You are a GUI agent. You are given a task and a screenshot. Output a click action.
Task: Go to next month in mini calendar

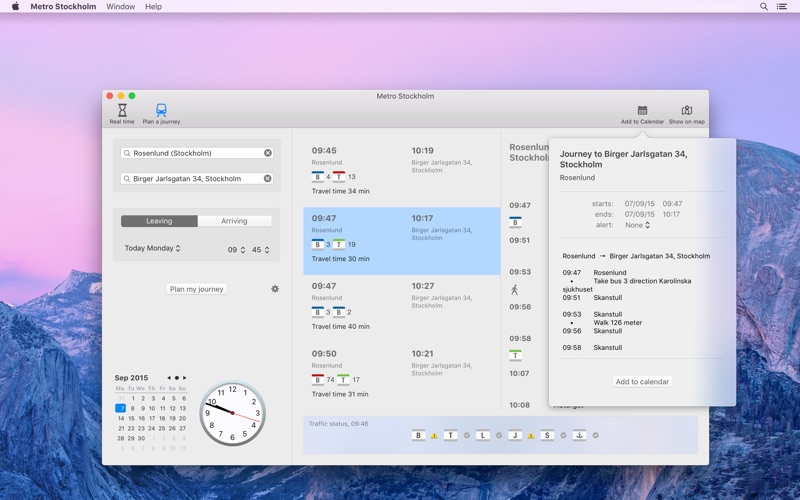click(x=185, y=378)
